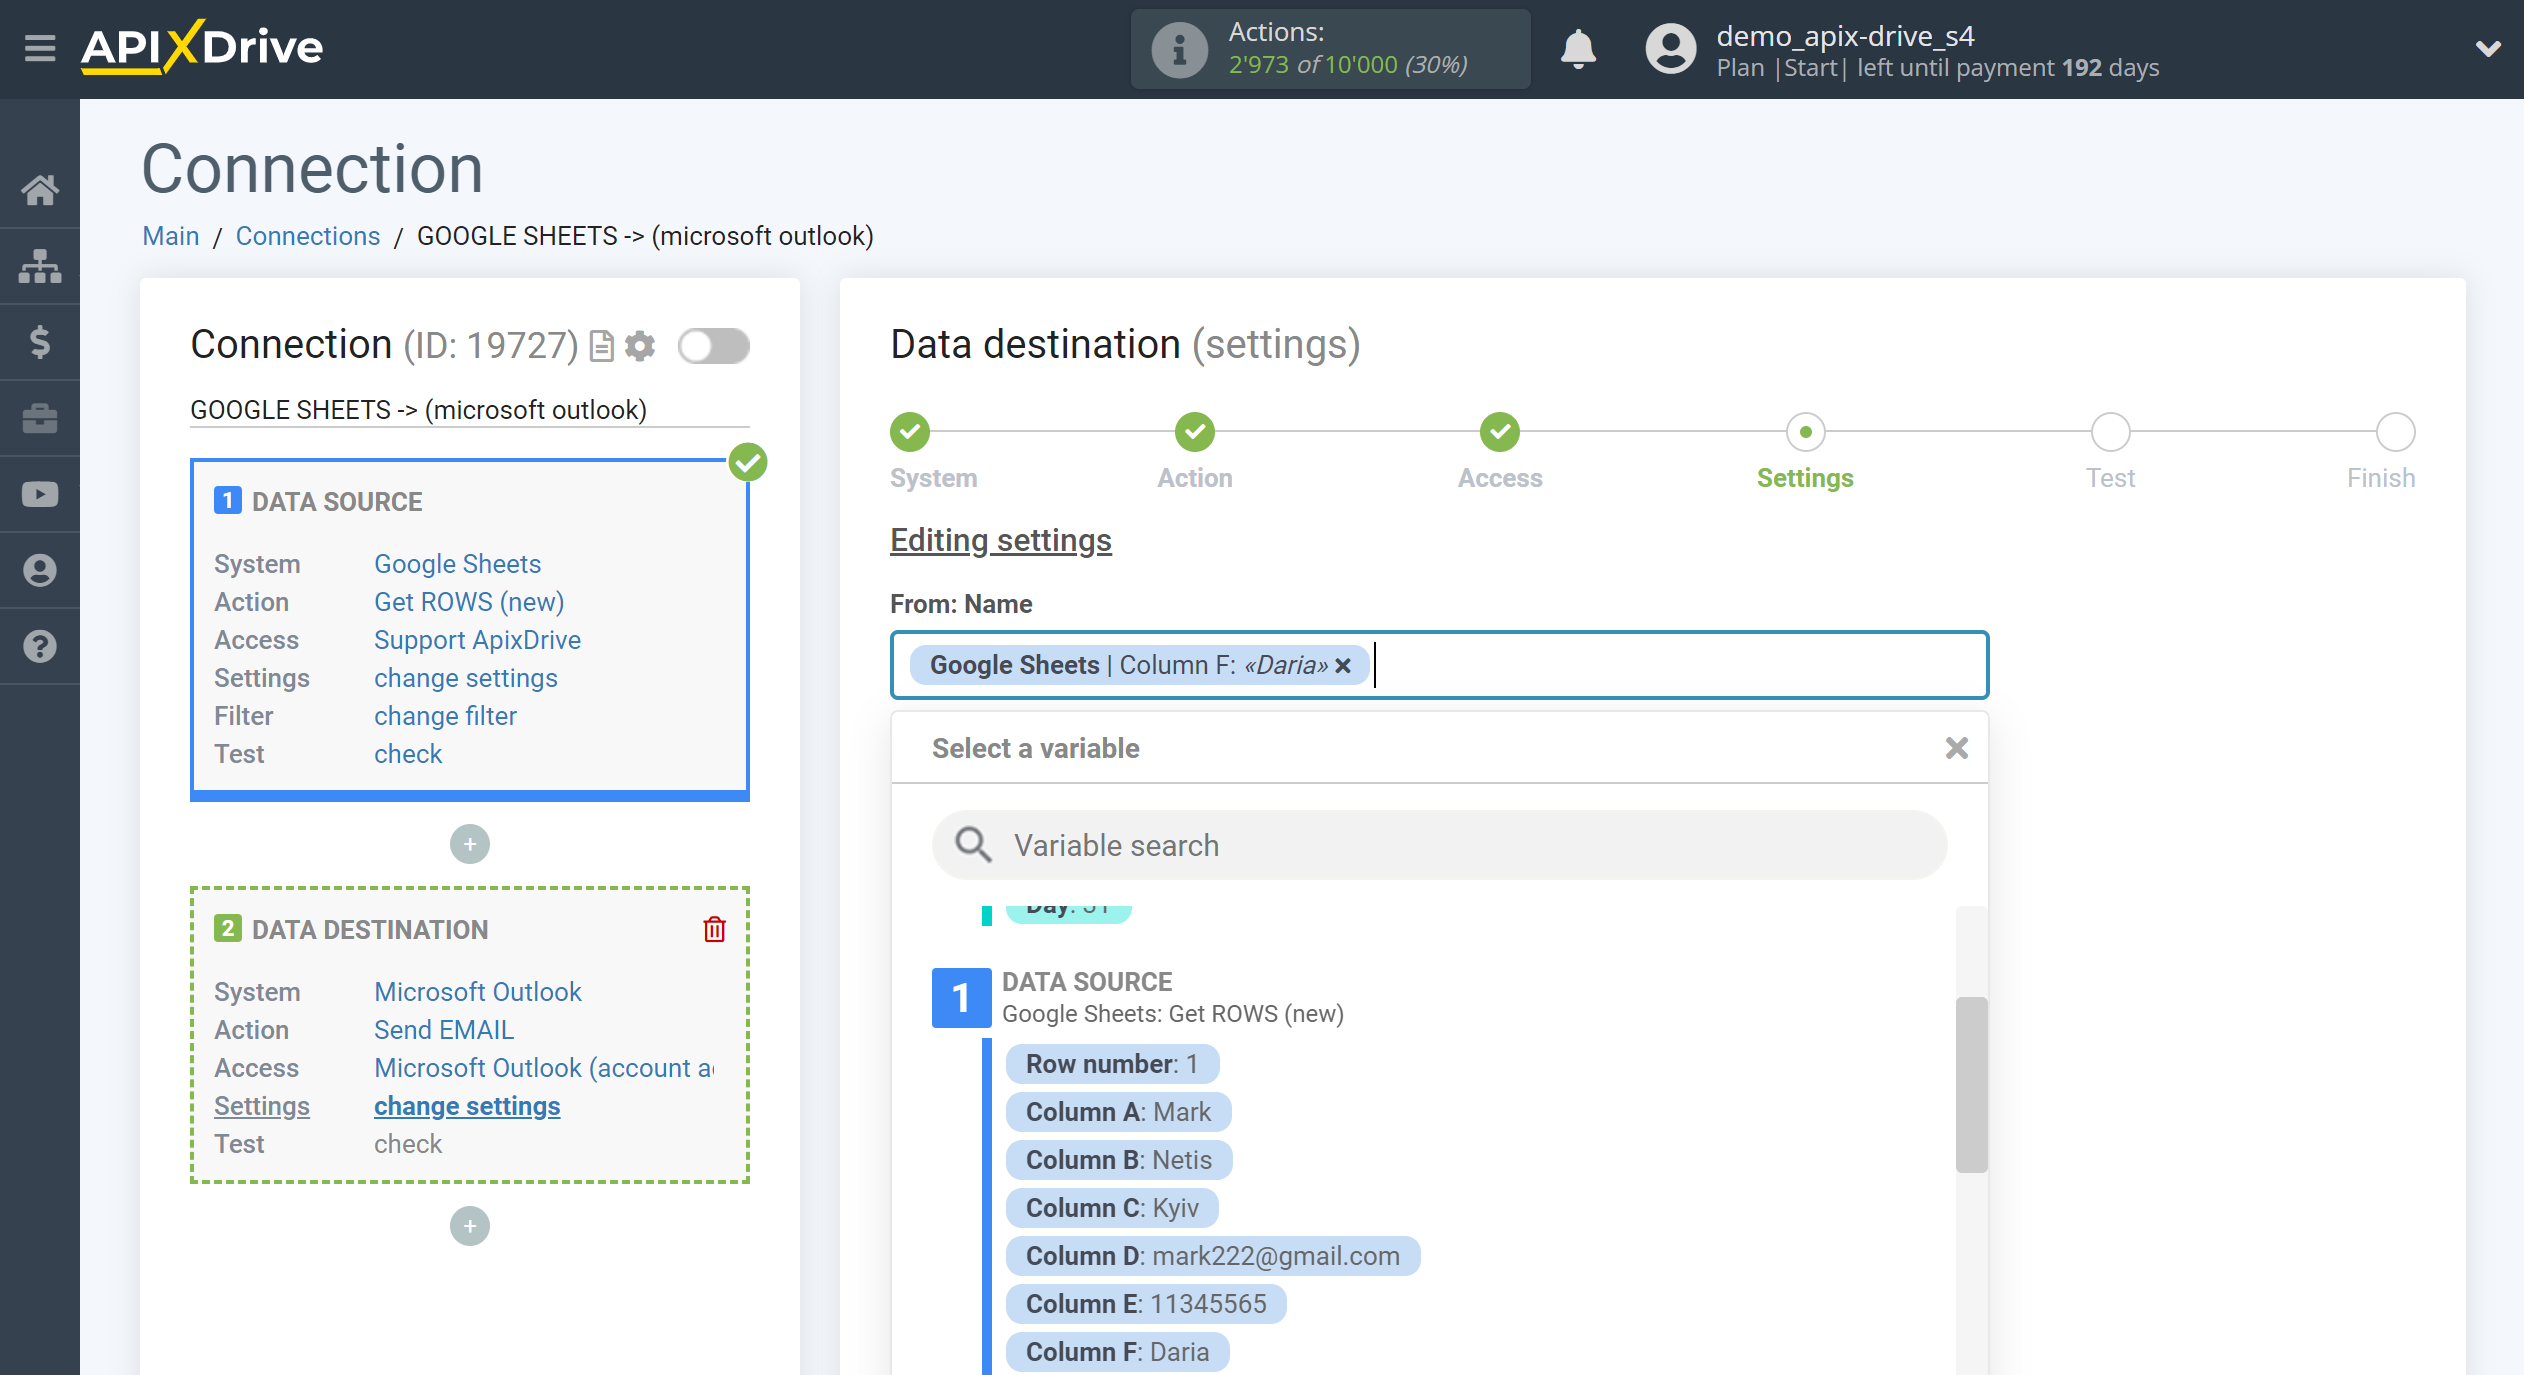Open billing dollar sidebar icon

coord(40,342)
